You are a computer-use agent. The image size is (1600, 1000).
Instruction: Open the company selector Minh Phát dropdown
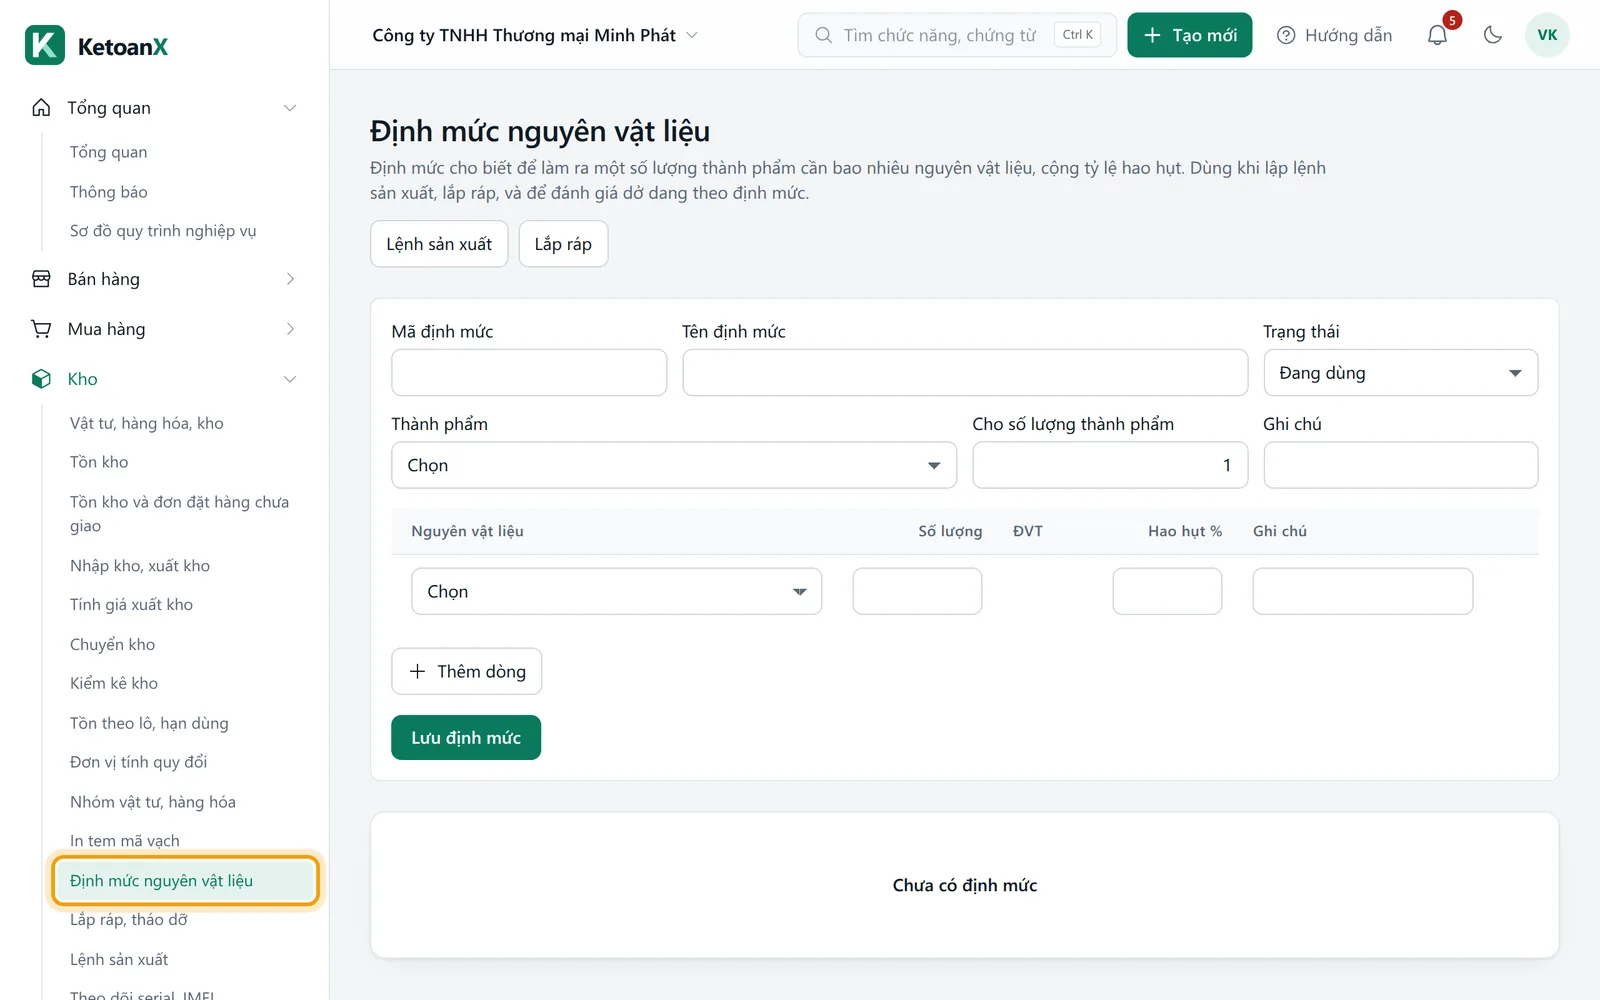(x=535, y=35)
